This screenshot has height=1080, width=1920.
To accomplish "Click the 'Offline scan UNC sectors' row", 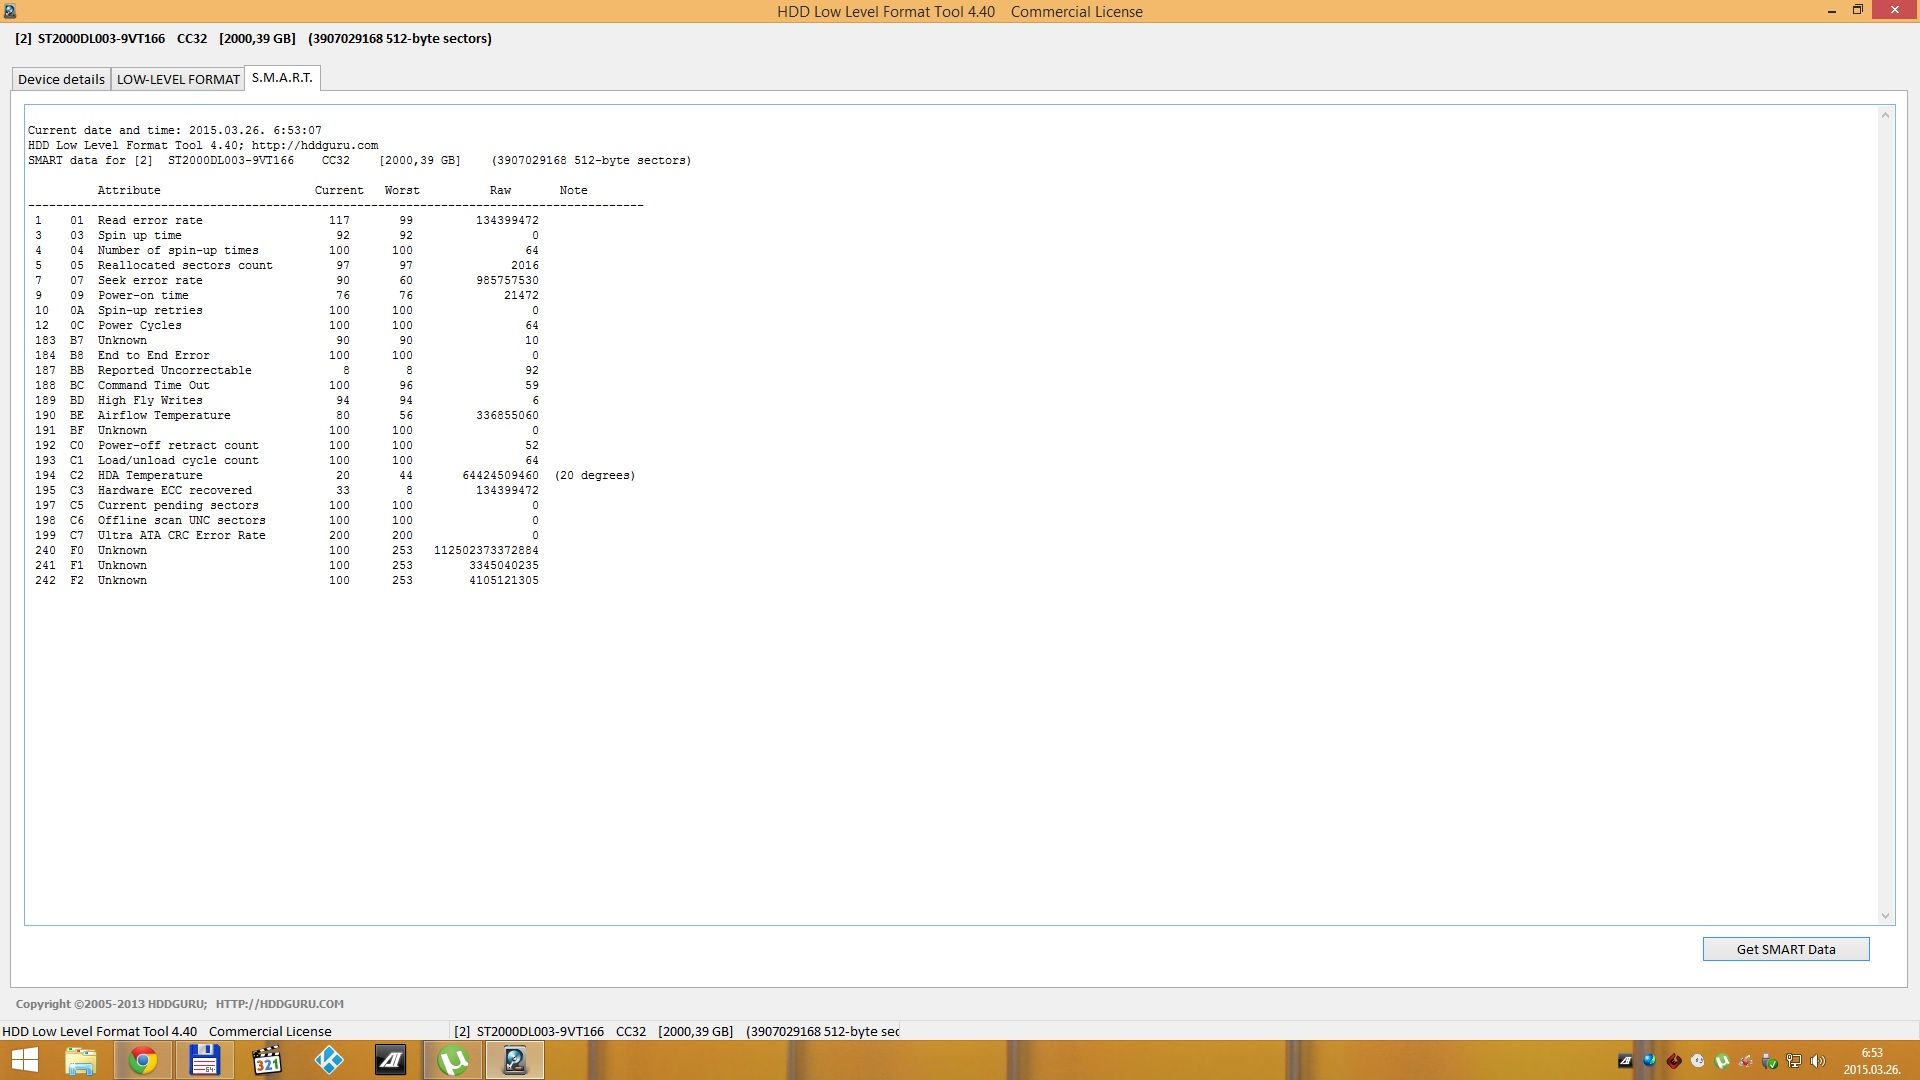I will click(x=287, y=520).
